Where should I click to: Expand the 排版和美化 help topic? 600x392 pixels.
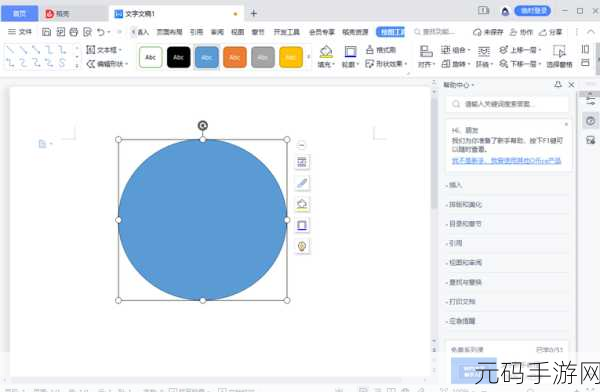507,204
